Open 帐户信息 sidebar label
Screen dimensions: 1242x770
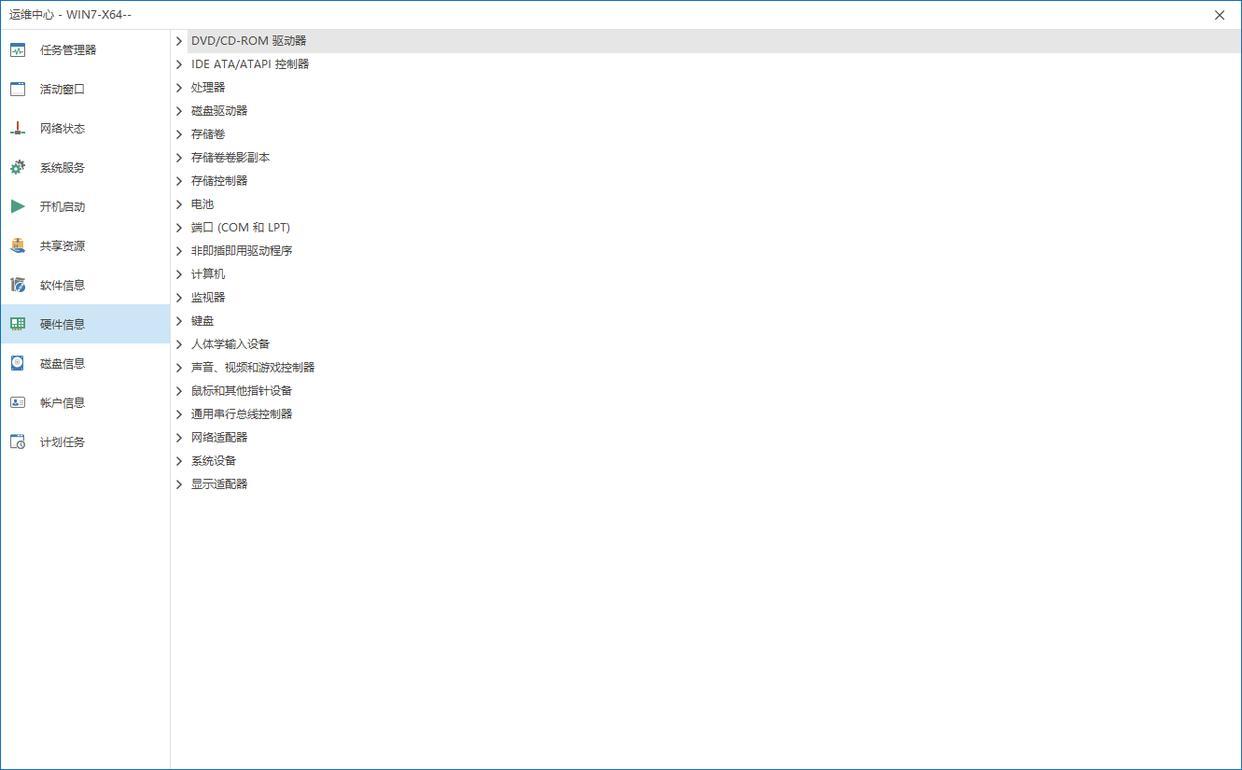click(62, 402)
